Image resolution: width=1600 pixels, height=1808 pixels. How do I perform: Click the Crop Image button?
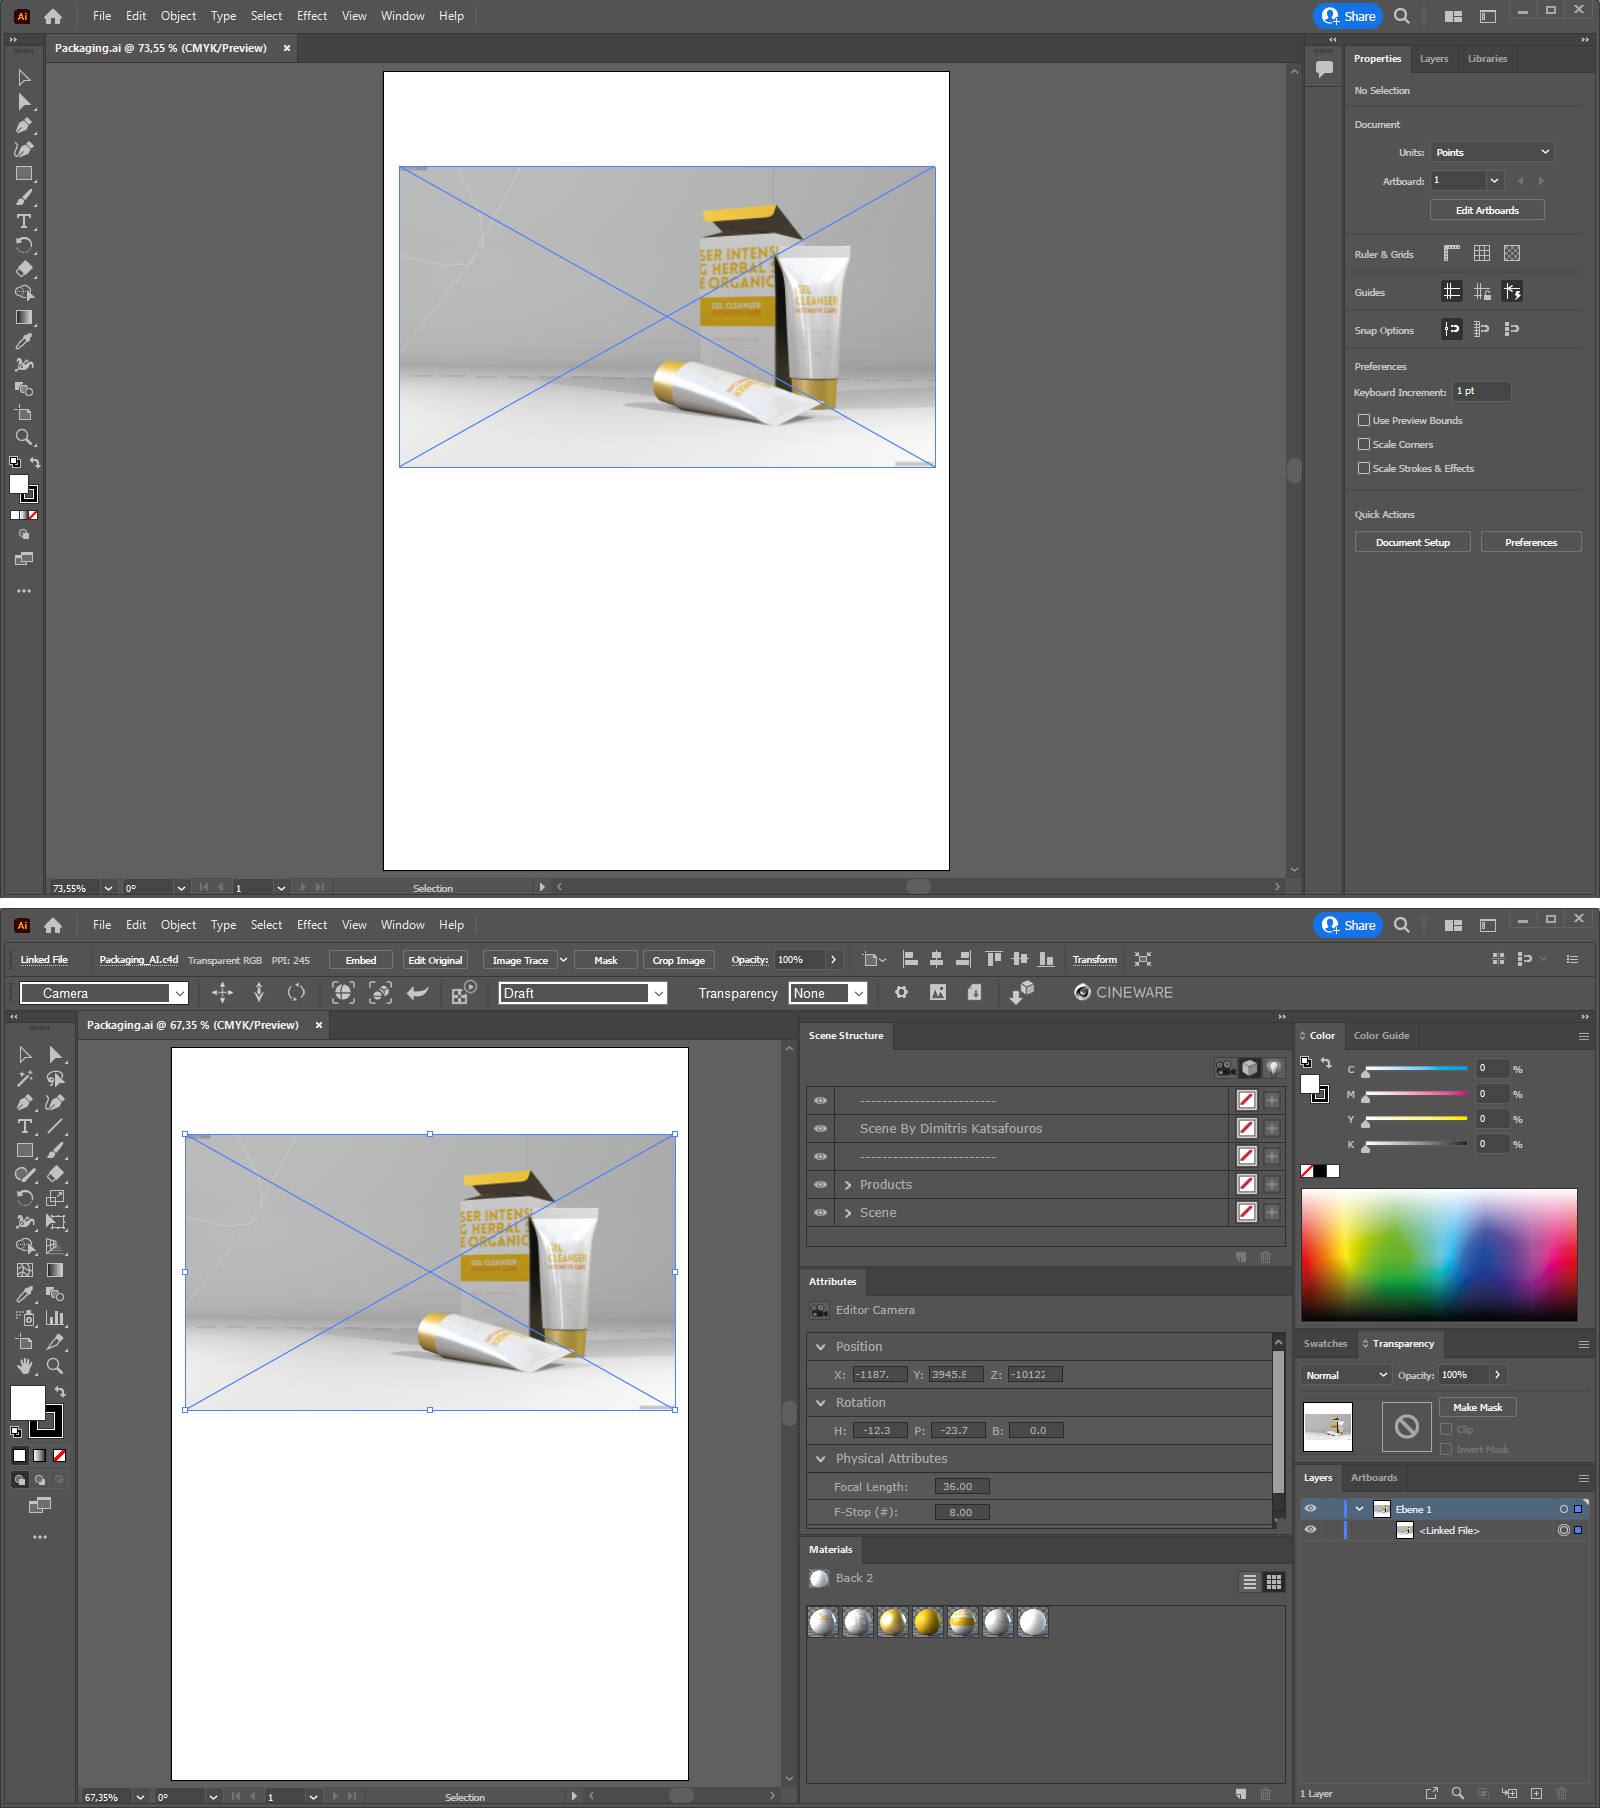[679, 960]
